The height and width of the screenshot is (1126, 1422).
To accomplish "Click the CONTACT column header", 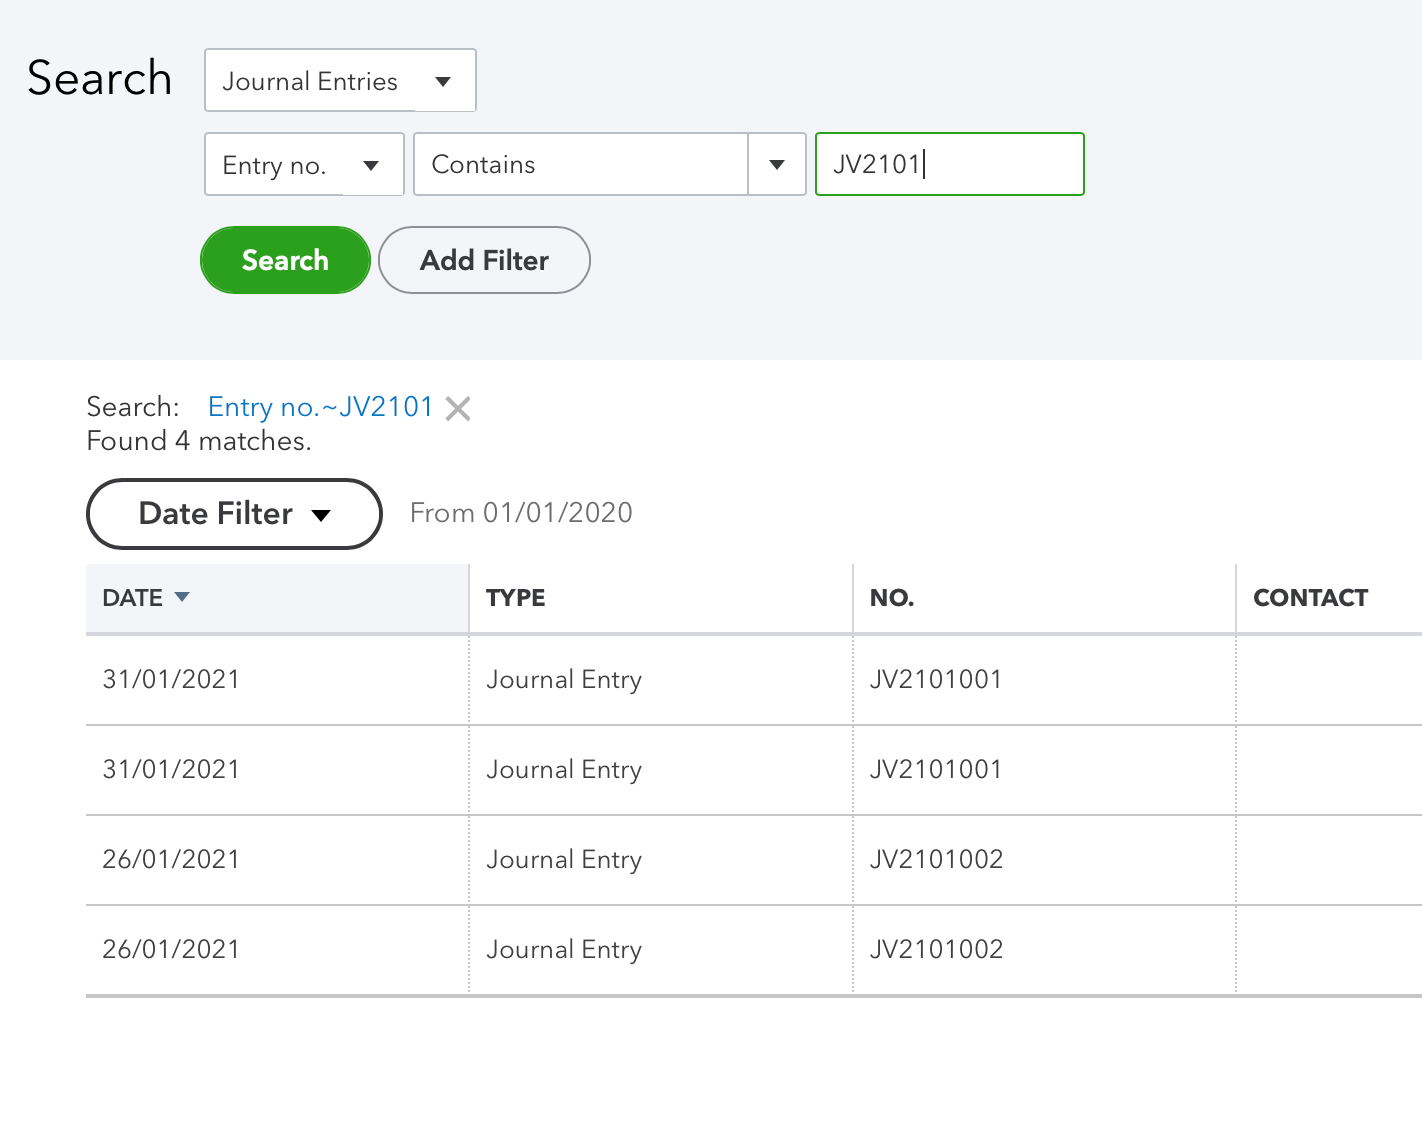I will click(1310, 598).
